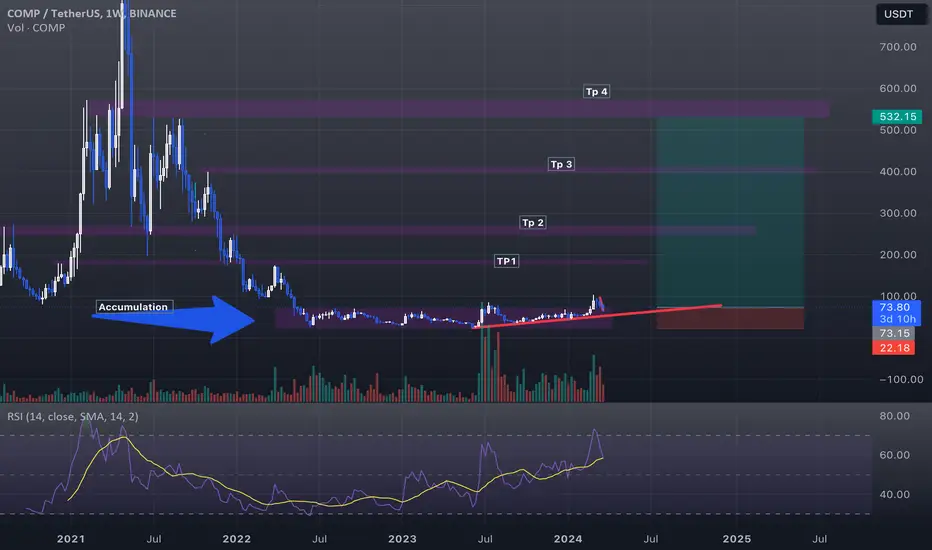The width and height of the screenshot is (932, 550).
Task: Select the red stop-loss zone of position
Action: click(x=730, y=319)
